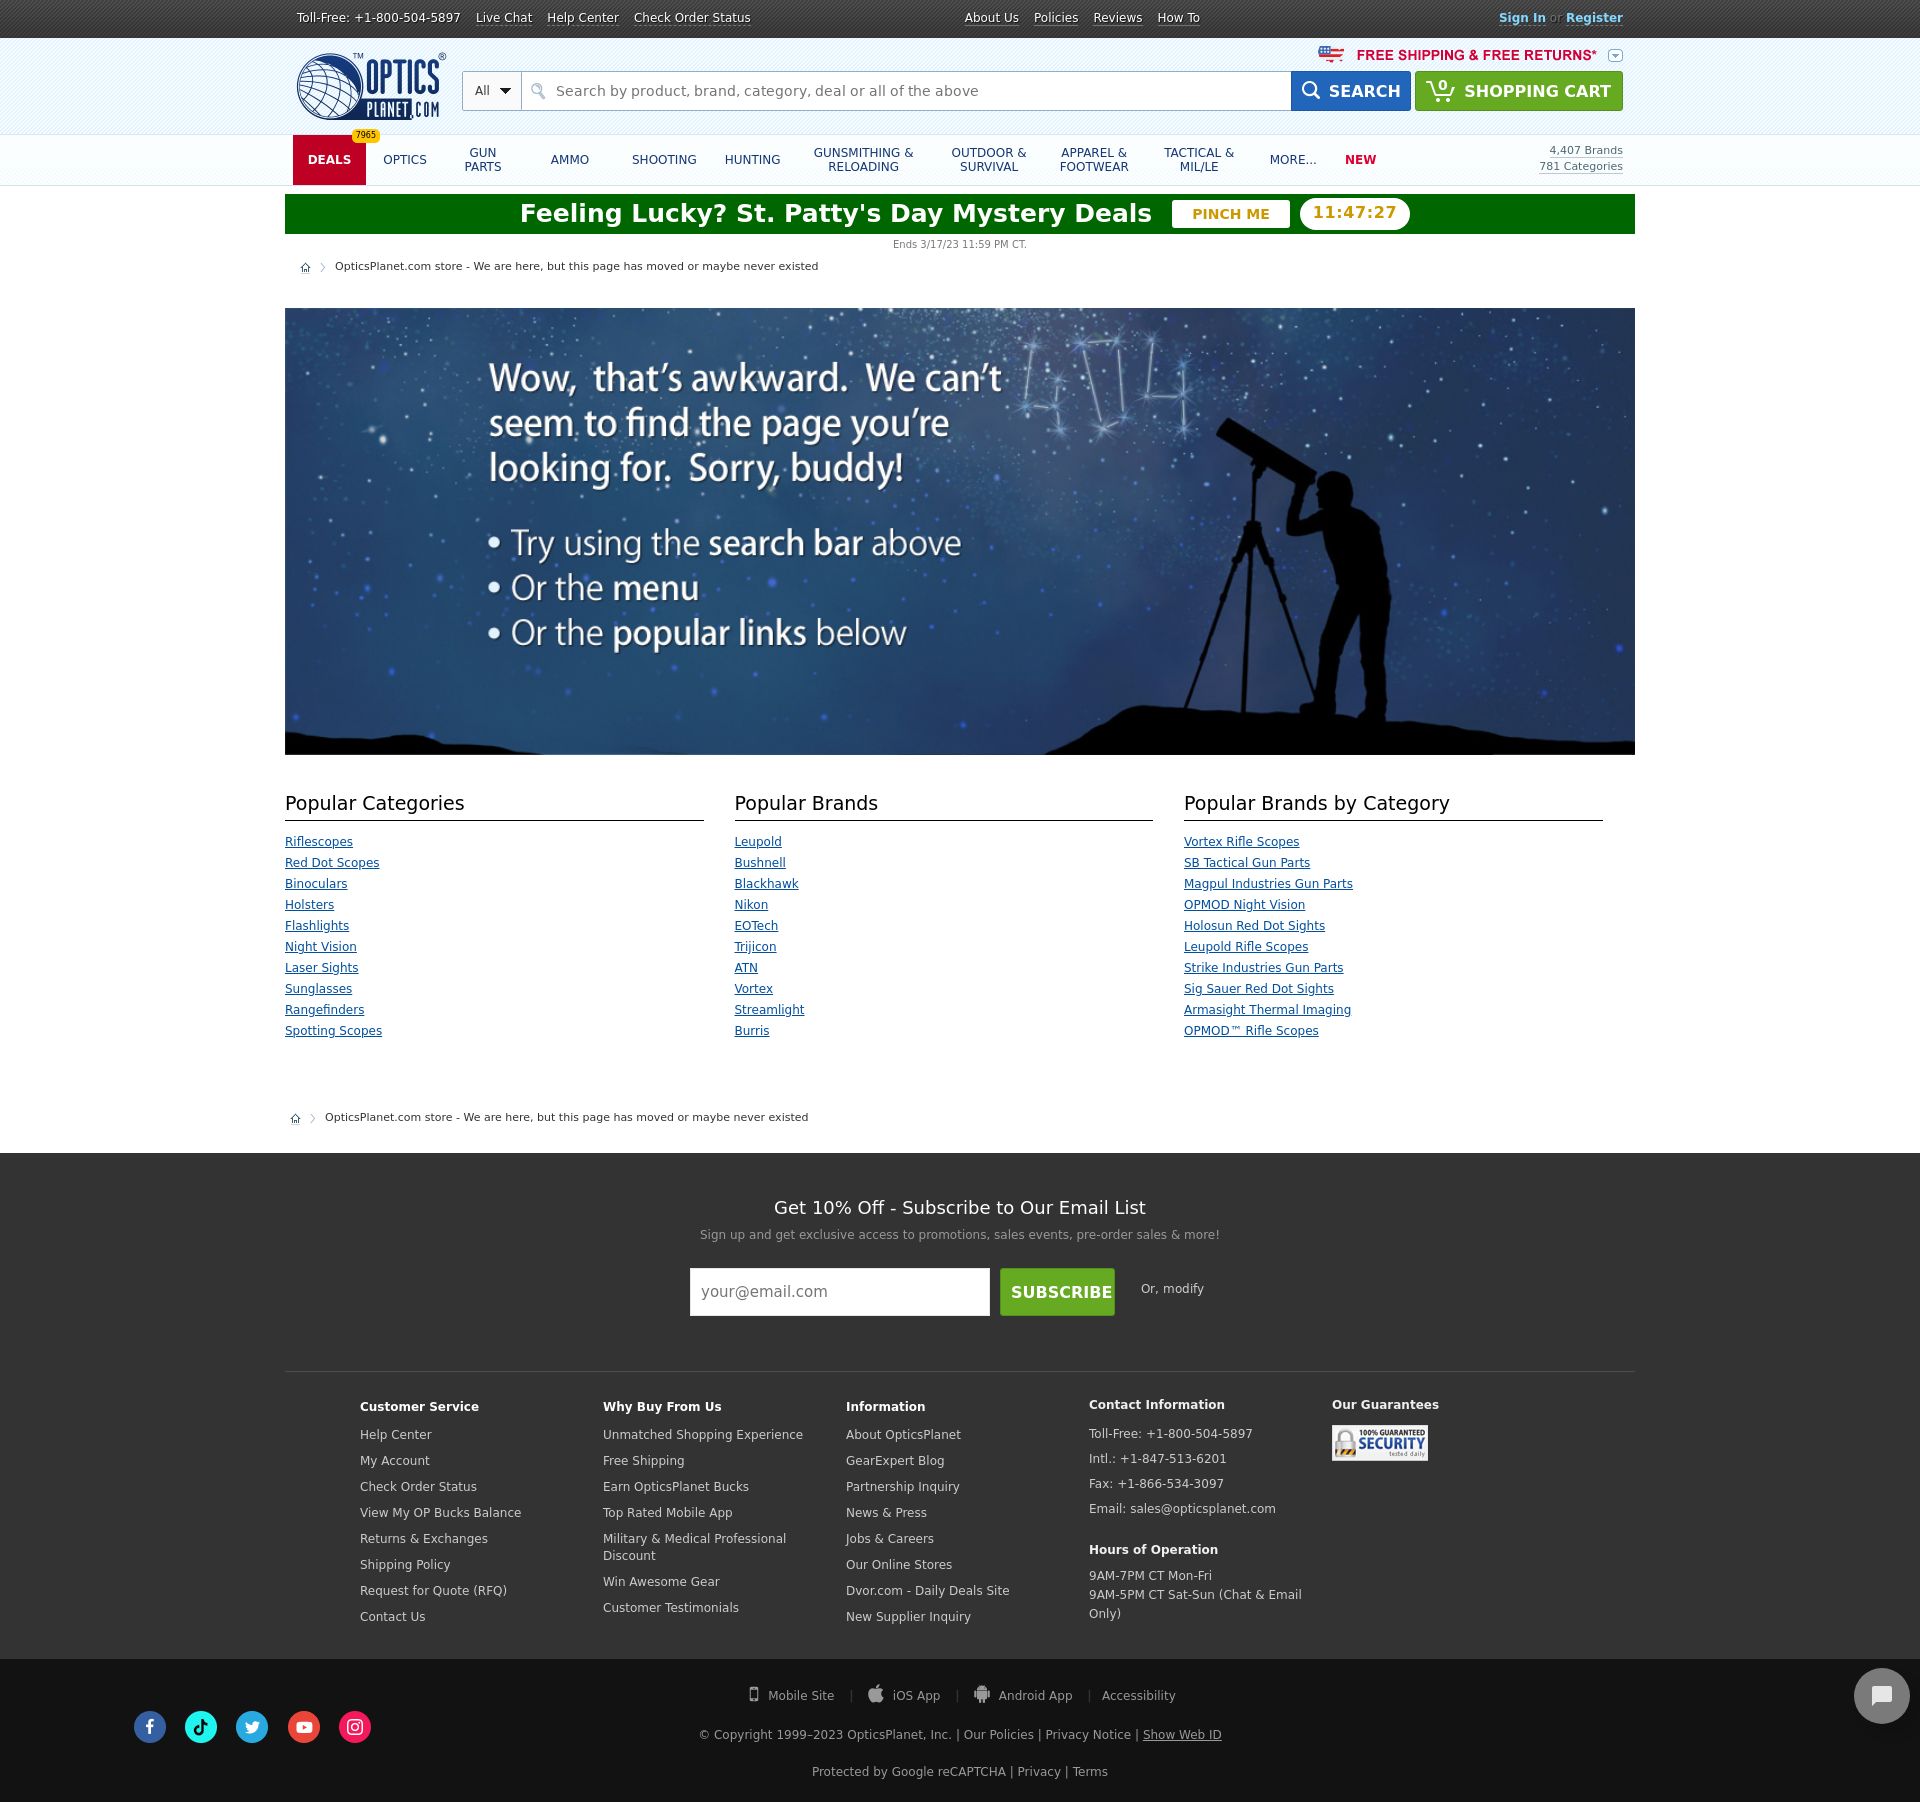The image size is (1920, 1802).
Task: Click the 'Or, modify' subscription link
Action: 1172,1289
